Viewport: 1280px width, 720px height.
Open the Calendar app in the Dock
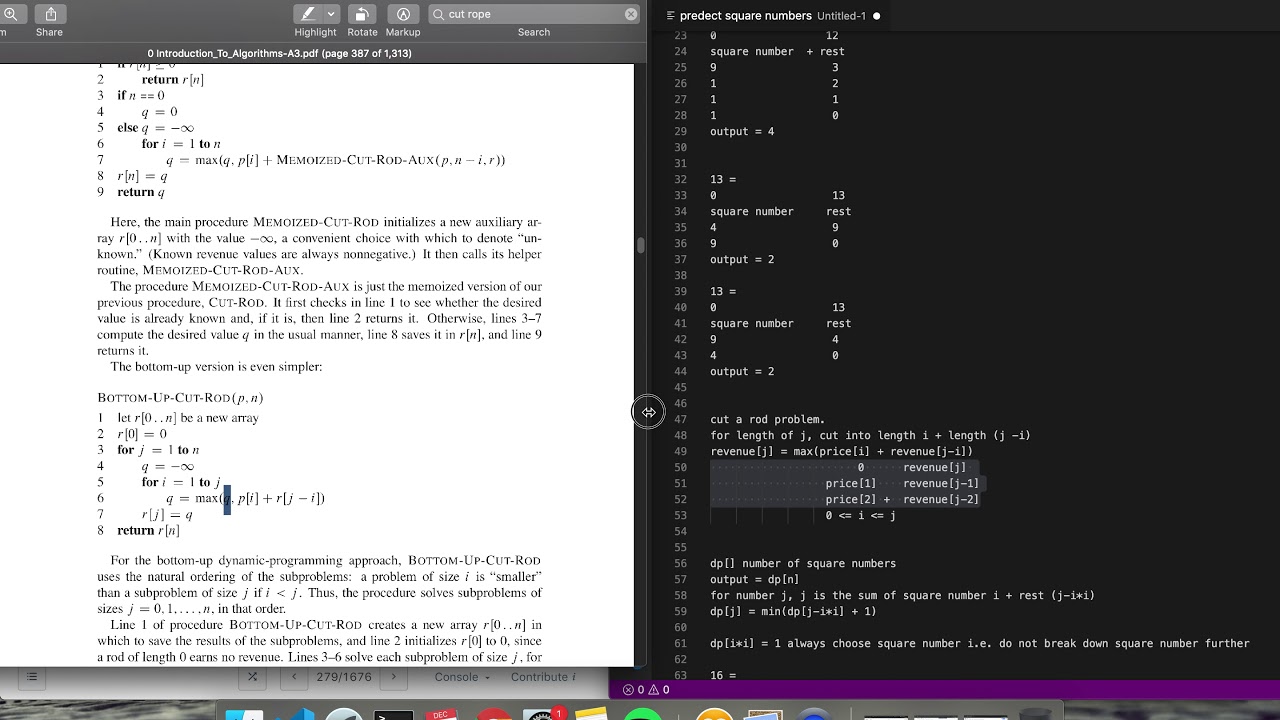point(441,714)
